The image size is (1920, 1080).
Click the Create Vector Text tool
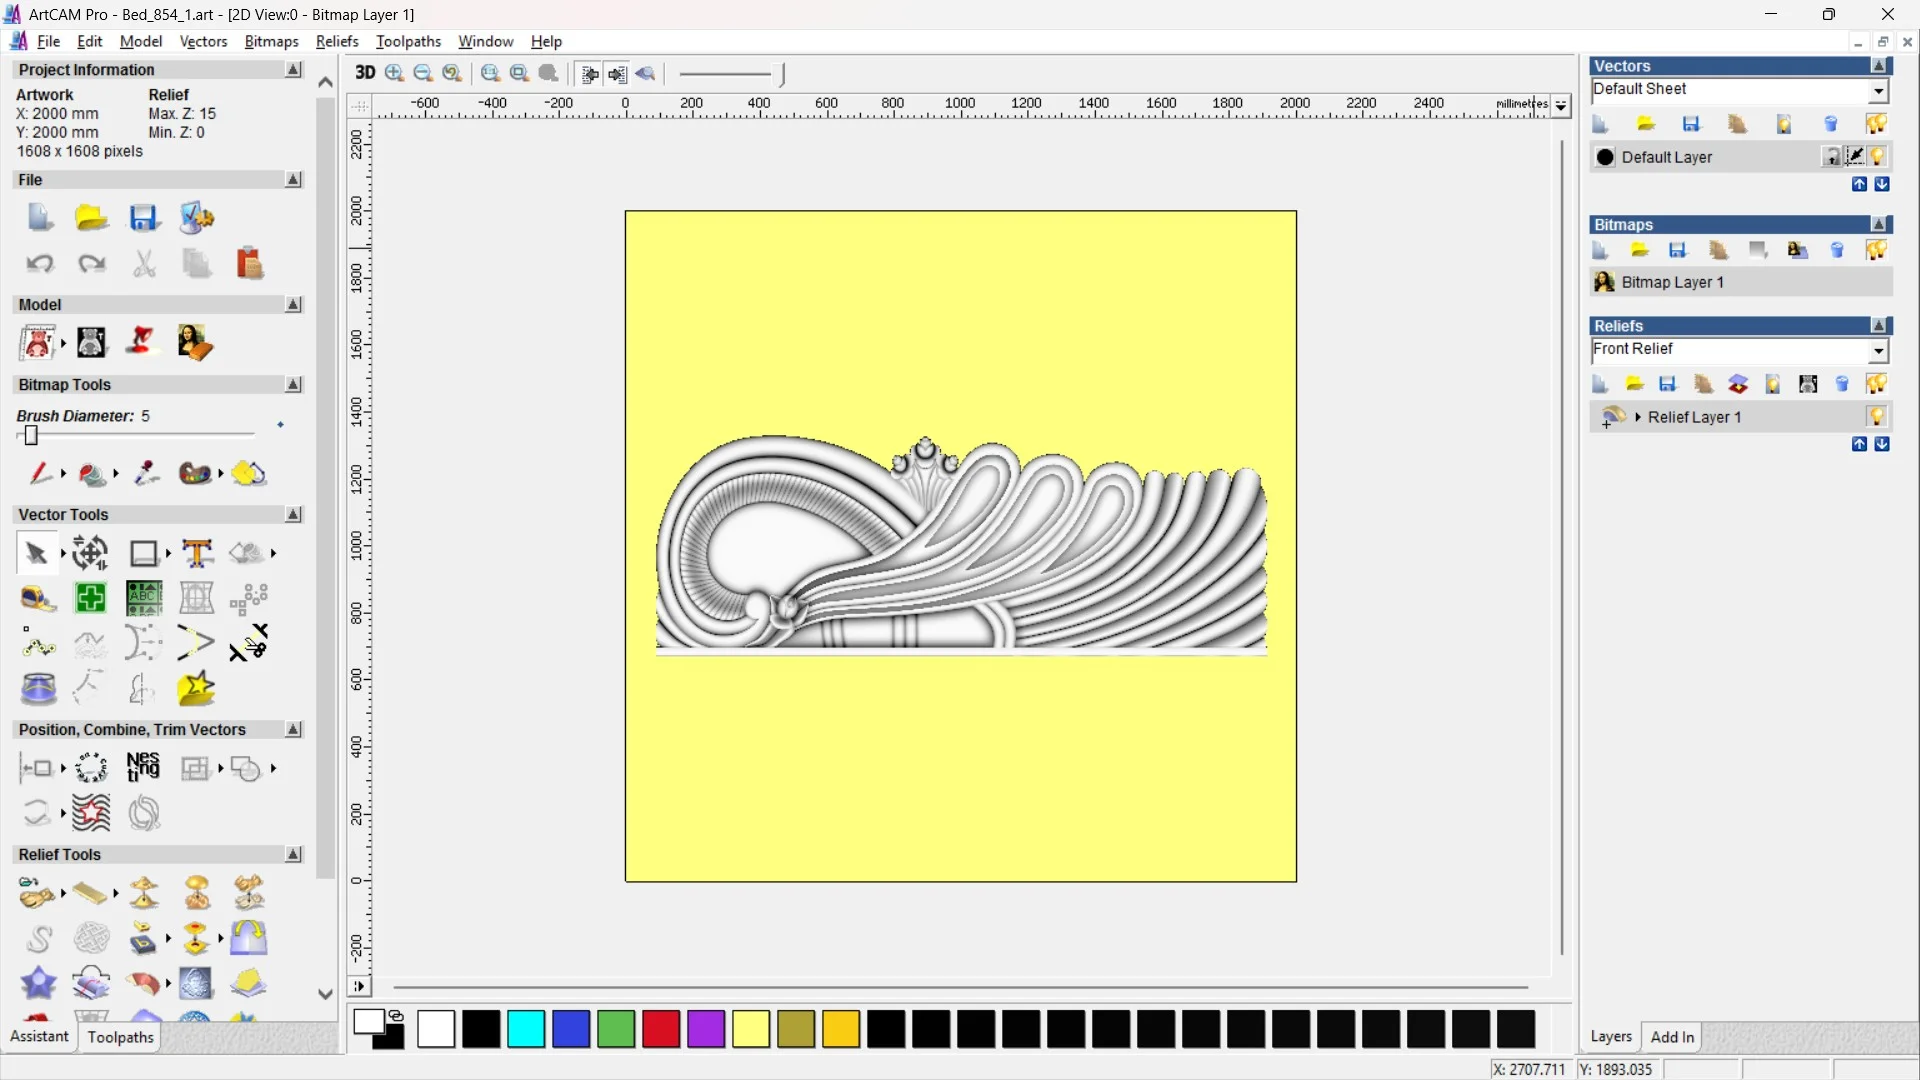pos(197,553)
